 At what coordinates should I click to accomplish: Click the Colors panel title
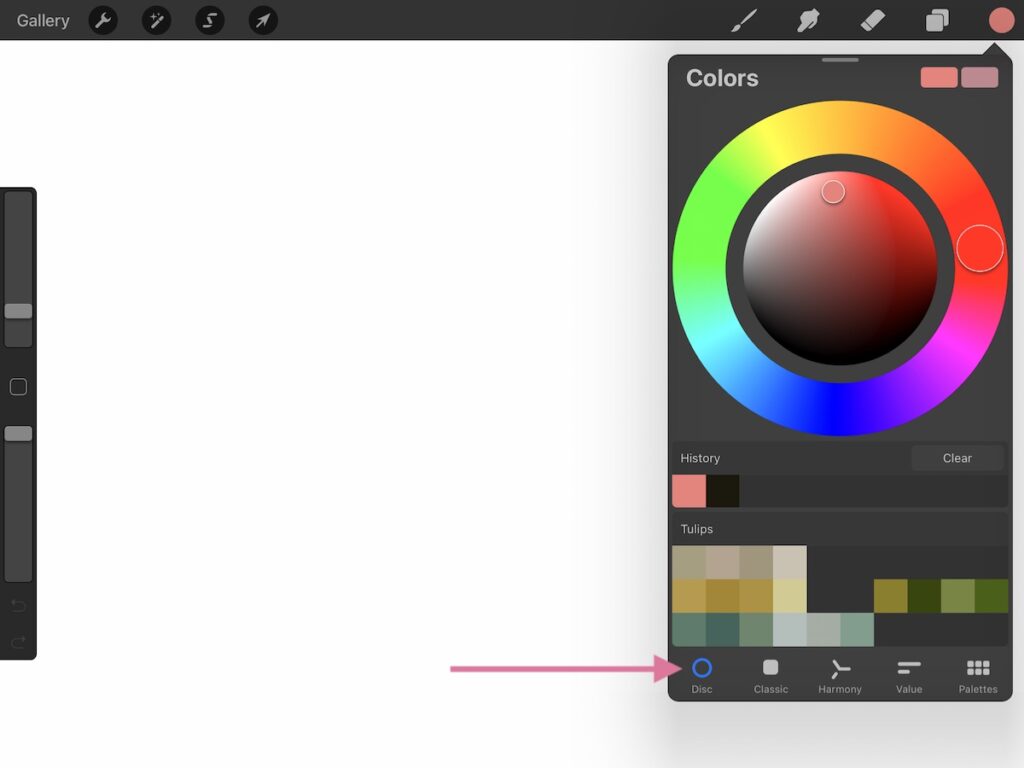click(x=722, y=78)
